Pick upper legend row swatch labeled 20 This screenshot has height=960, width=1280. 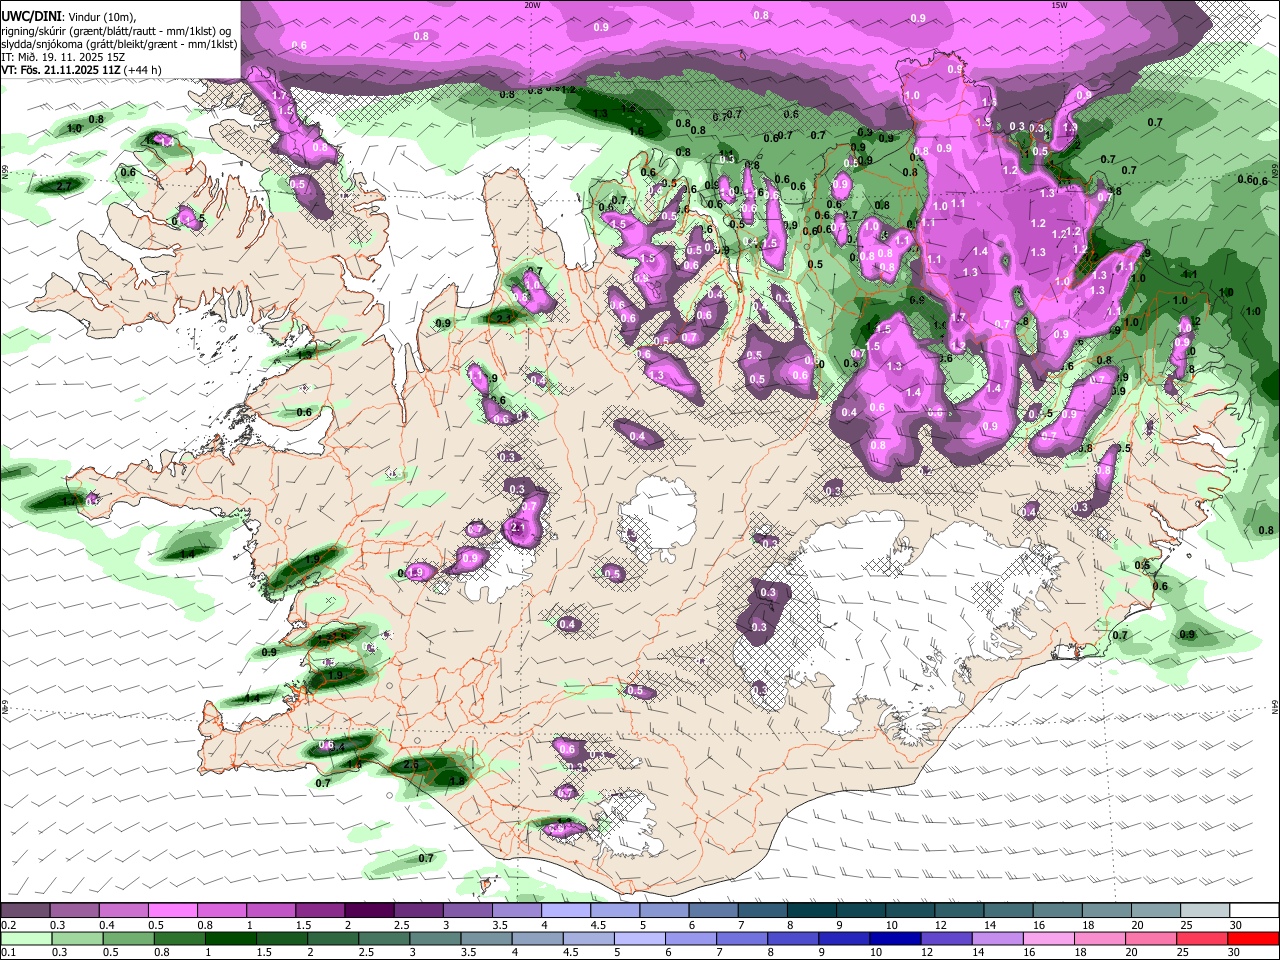1155,911
